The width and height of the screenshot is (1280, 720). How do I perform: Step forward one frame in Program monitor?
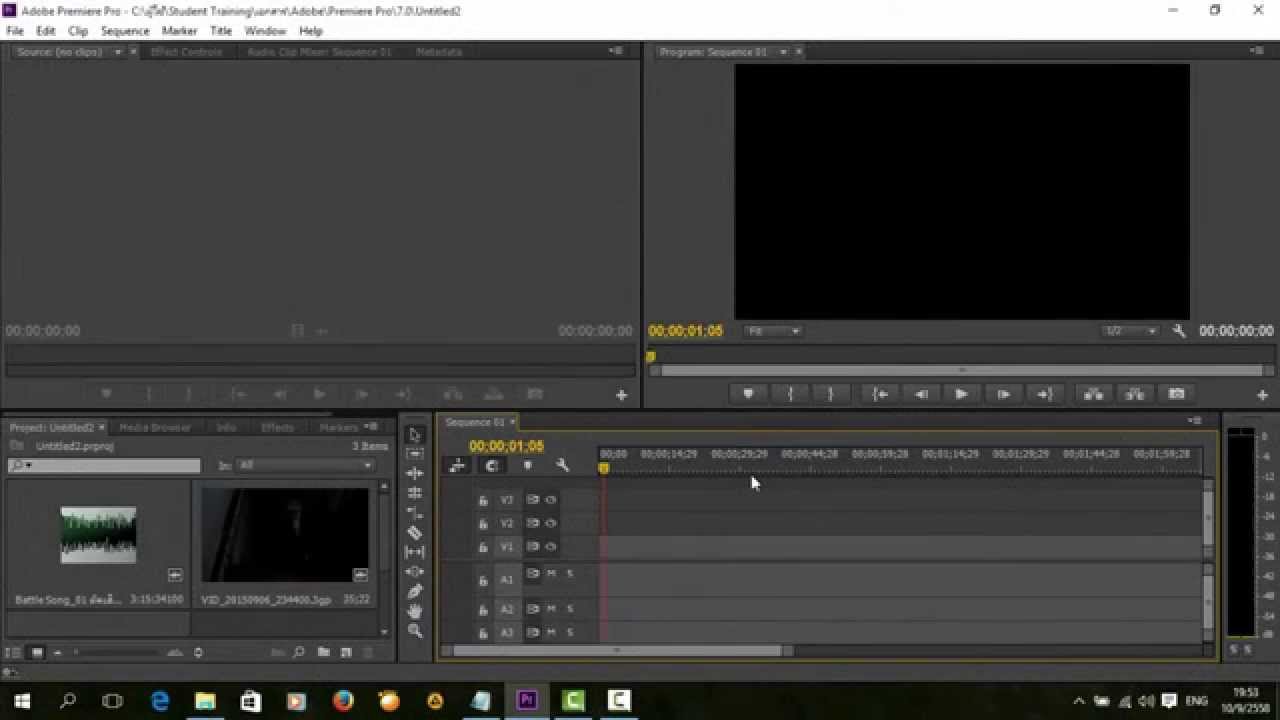(1003, 394)
